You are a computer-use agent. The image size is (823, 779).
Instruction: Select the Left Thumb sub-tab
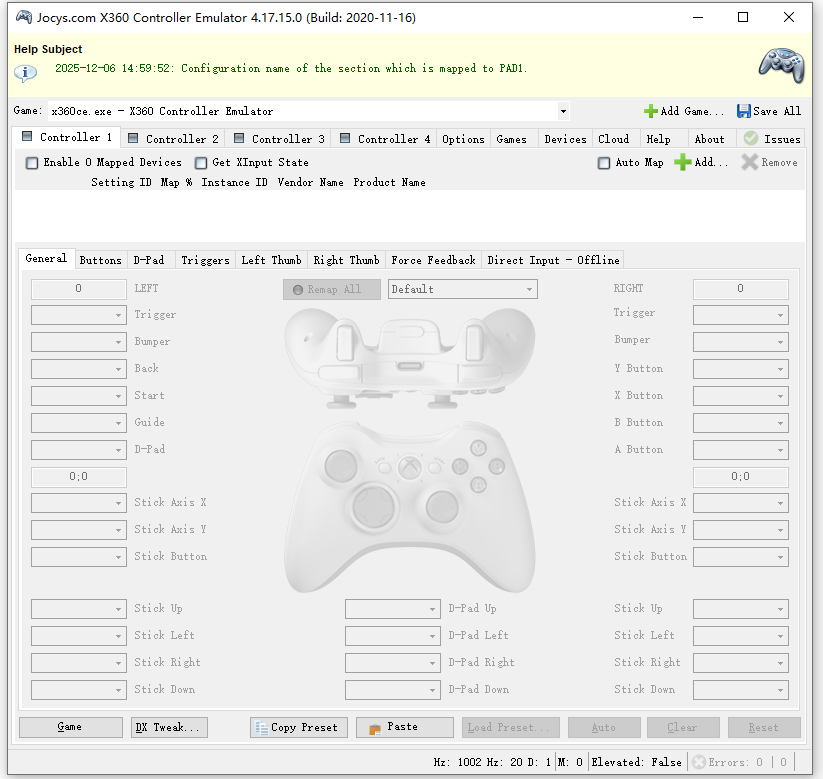pos(271,260)
